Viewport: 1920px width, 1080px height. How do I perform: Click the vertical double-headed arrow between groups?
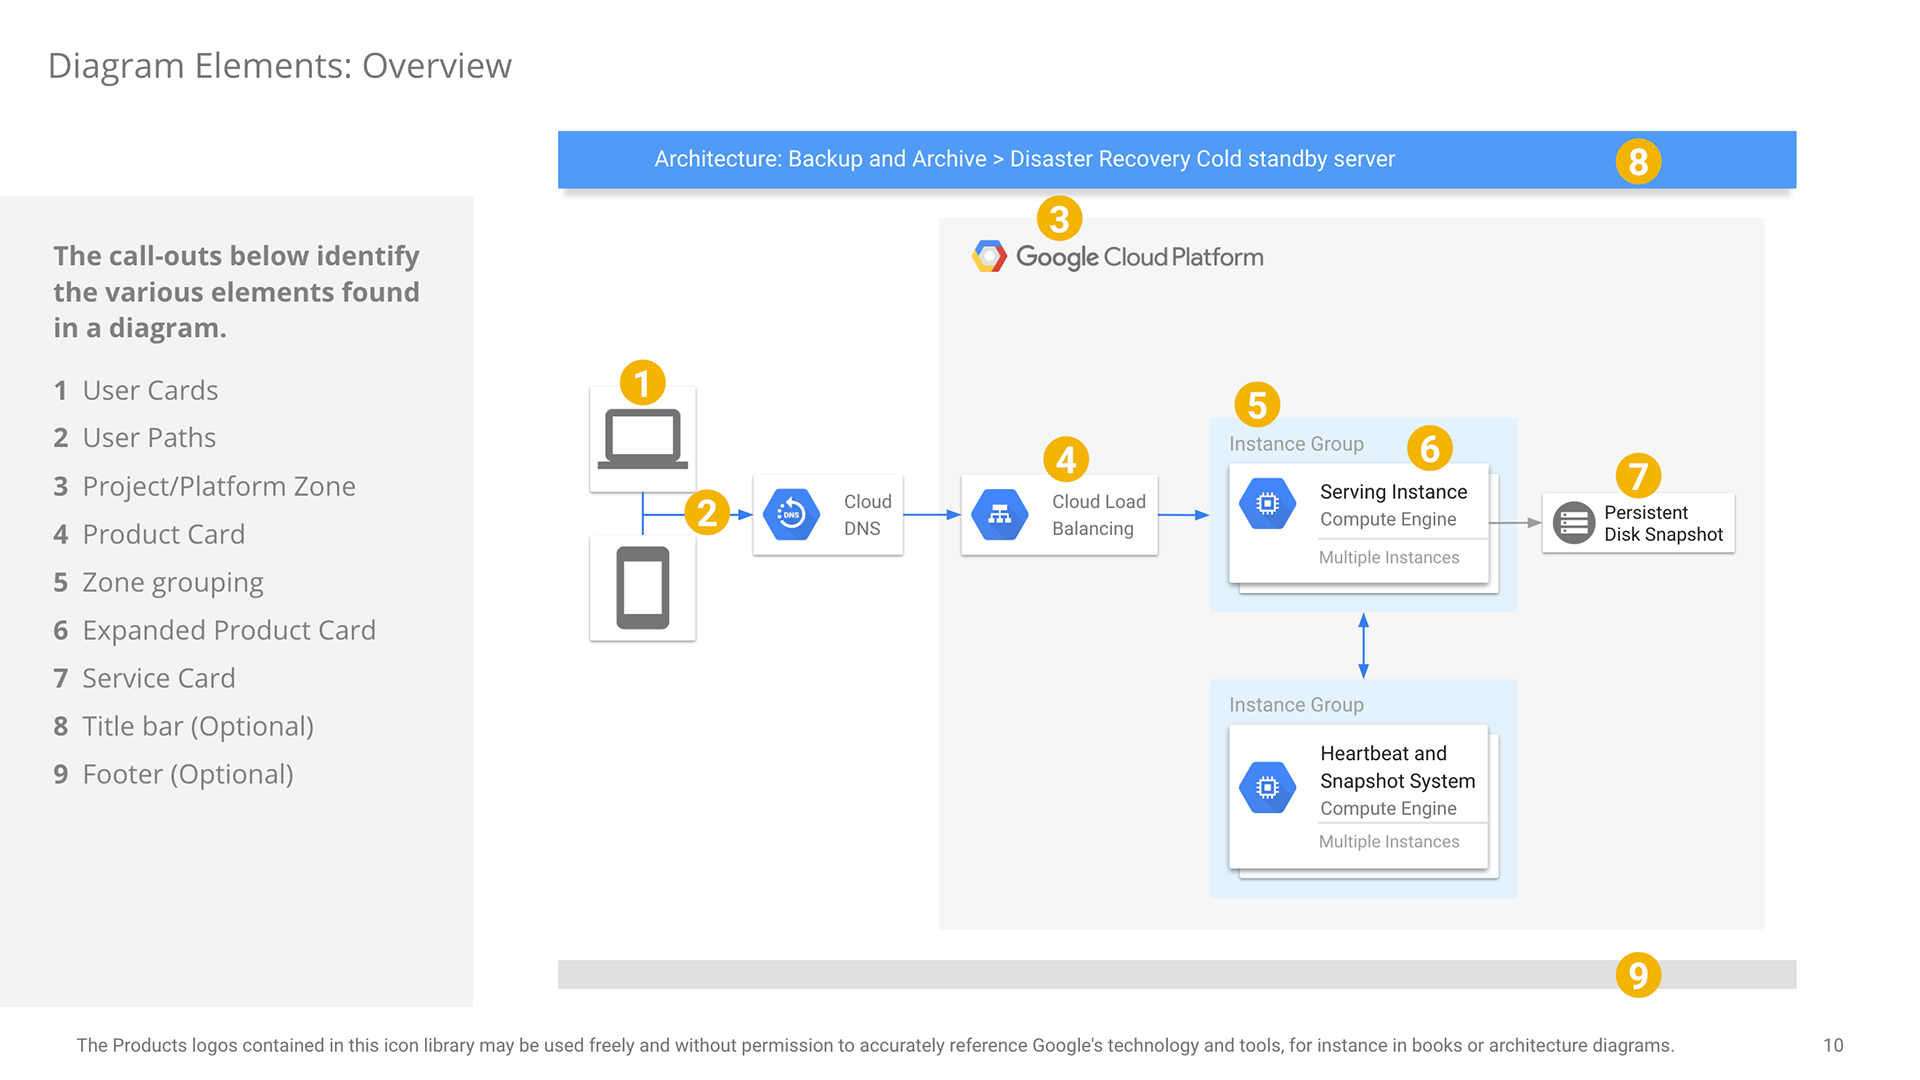coord(1363,646)
